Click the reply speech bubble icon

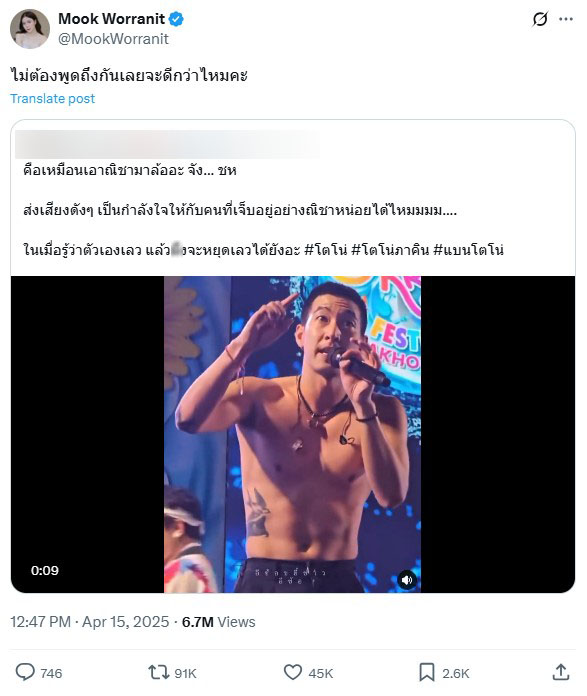point(25,672)
